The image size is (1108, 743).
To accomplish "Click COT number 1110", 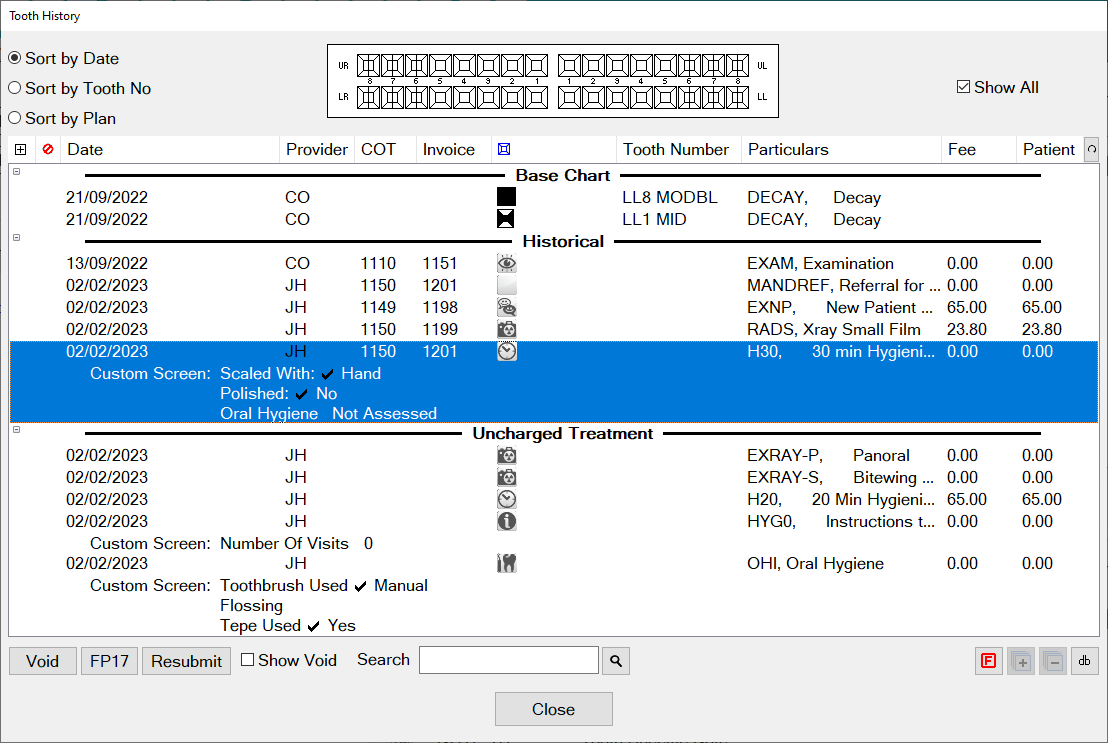I will (378, 264).
